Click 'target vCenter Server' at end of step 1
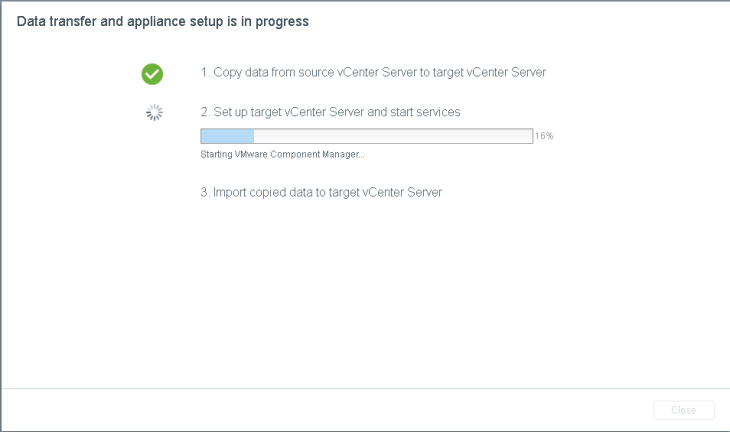The width and height of the screenshot is (730, 432). coord(488,73)
